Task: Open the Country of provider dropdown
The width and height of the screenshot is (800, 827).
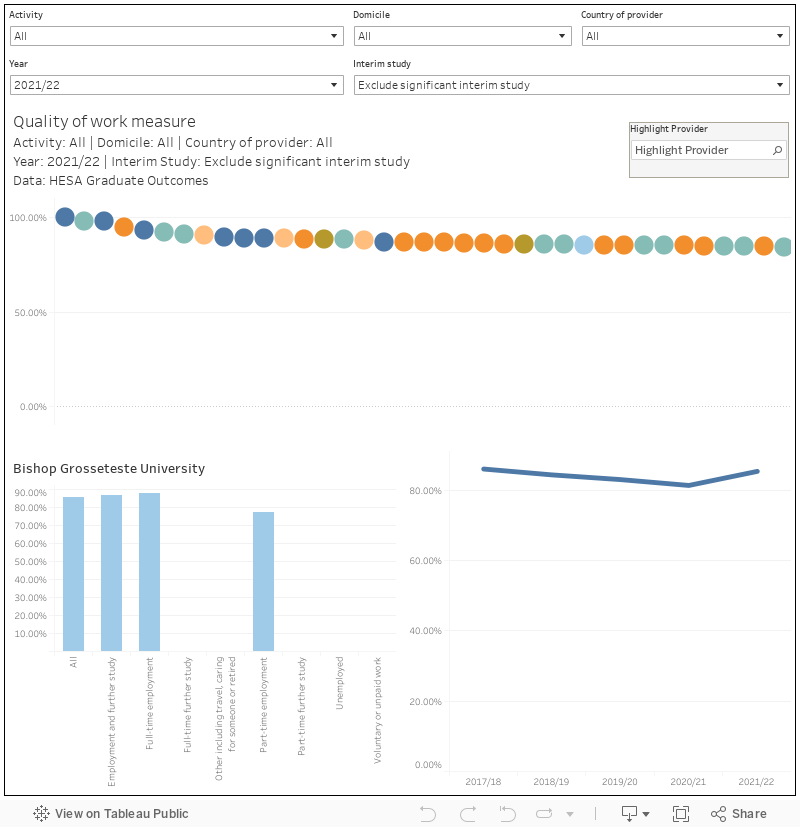Action: coord(781,35)
